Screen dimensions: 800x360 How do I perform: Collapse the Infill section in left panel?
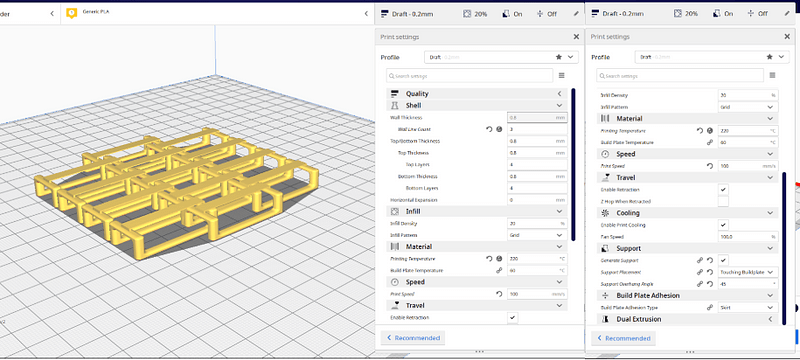click(x=477, y=211)
